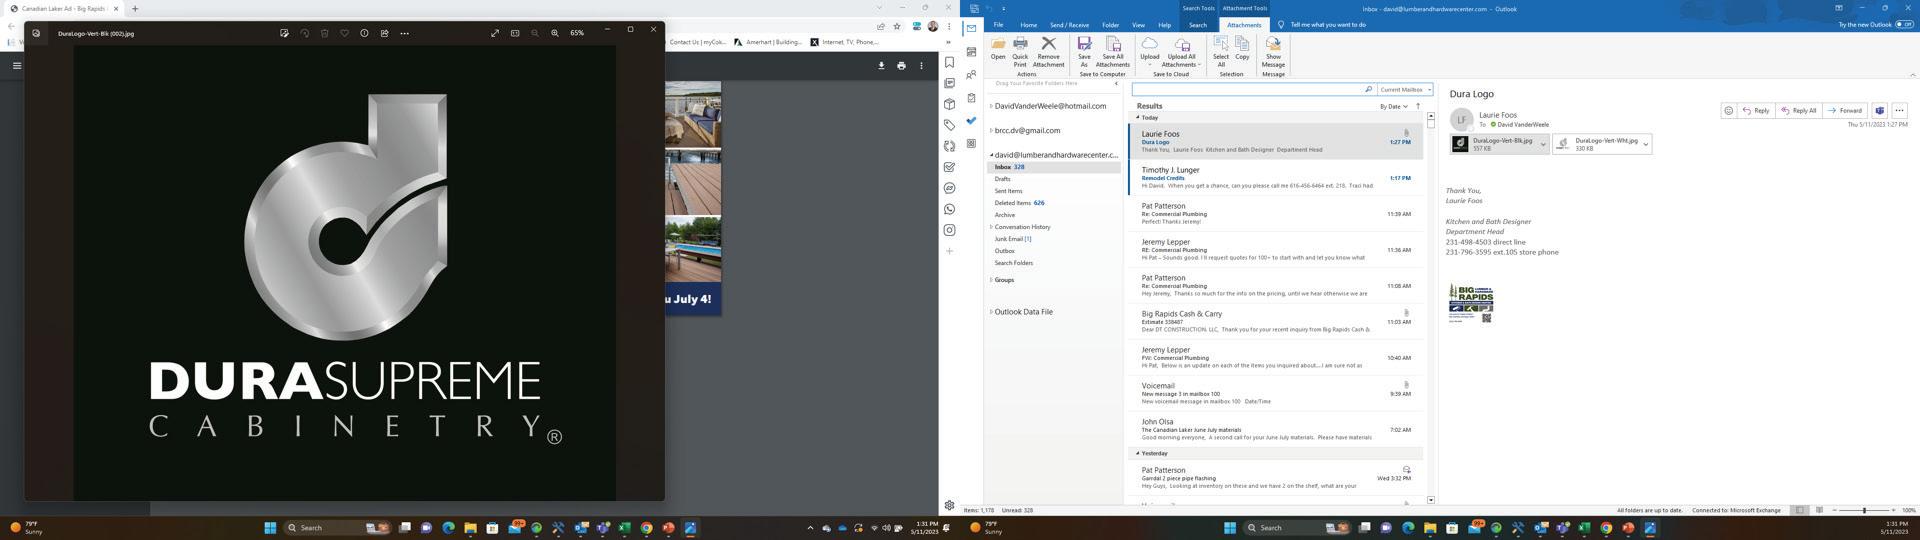
Task: Copy the attachment via ribbon
Action: 1242,49
